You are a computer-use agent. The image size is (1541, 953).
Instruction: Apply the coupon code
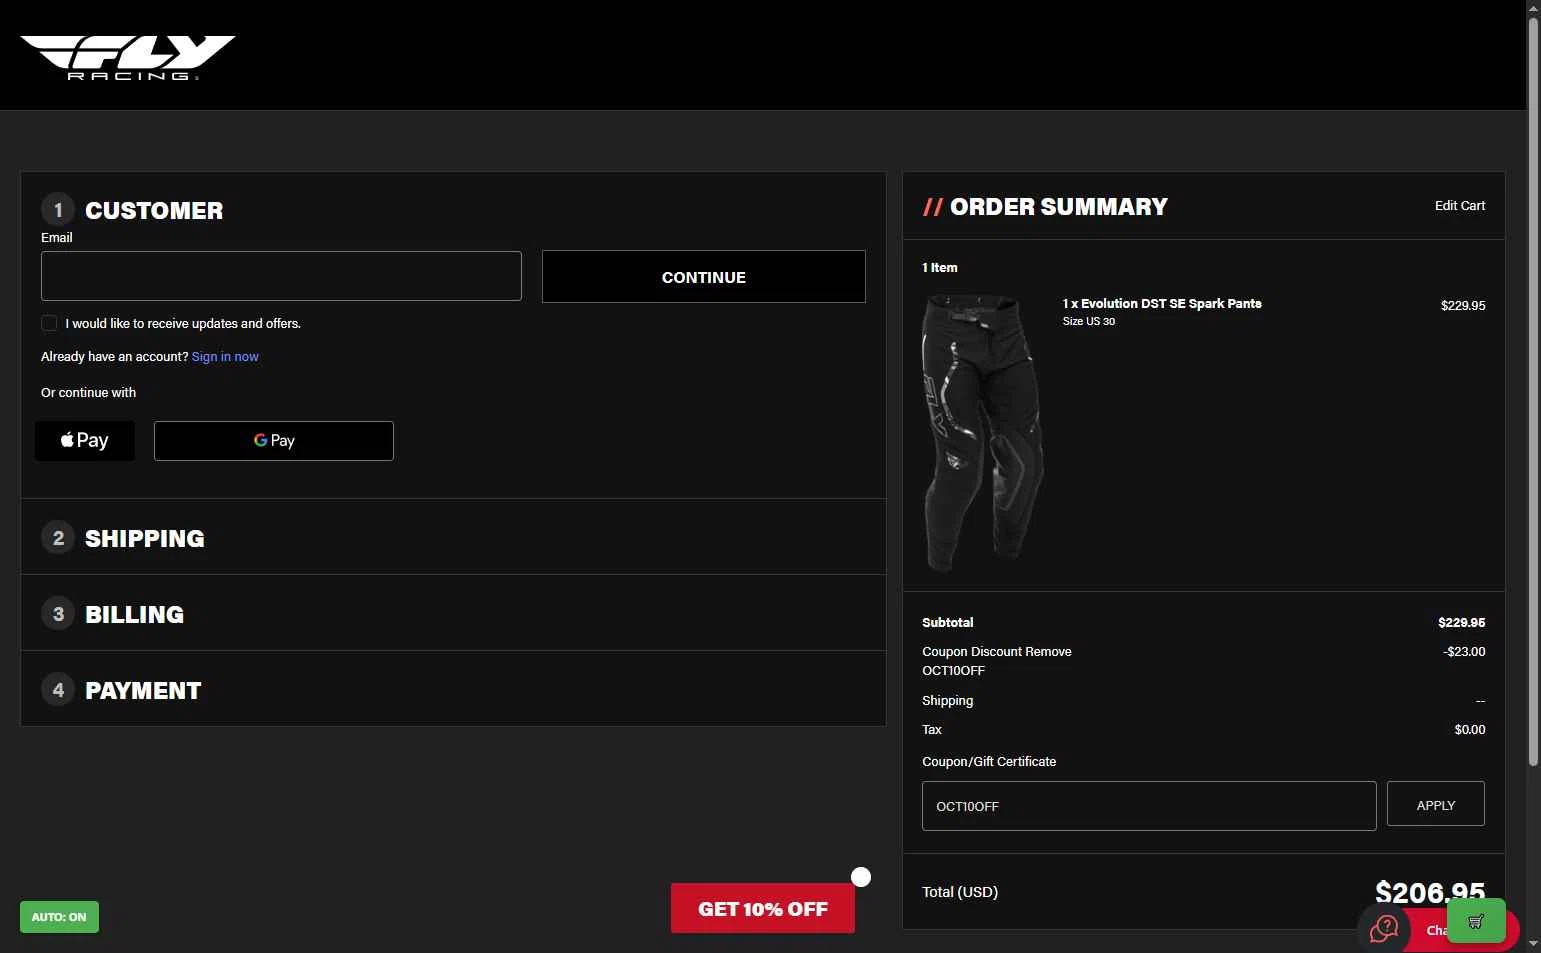1436,805
